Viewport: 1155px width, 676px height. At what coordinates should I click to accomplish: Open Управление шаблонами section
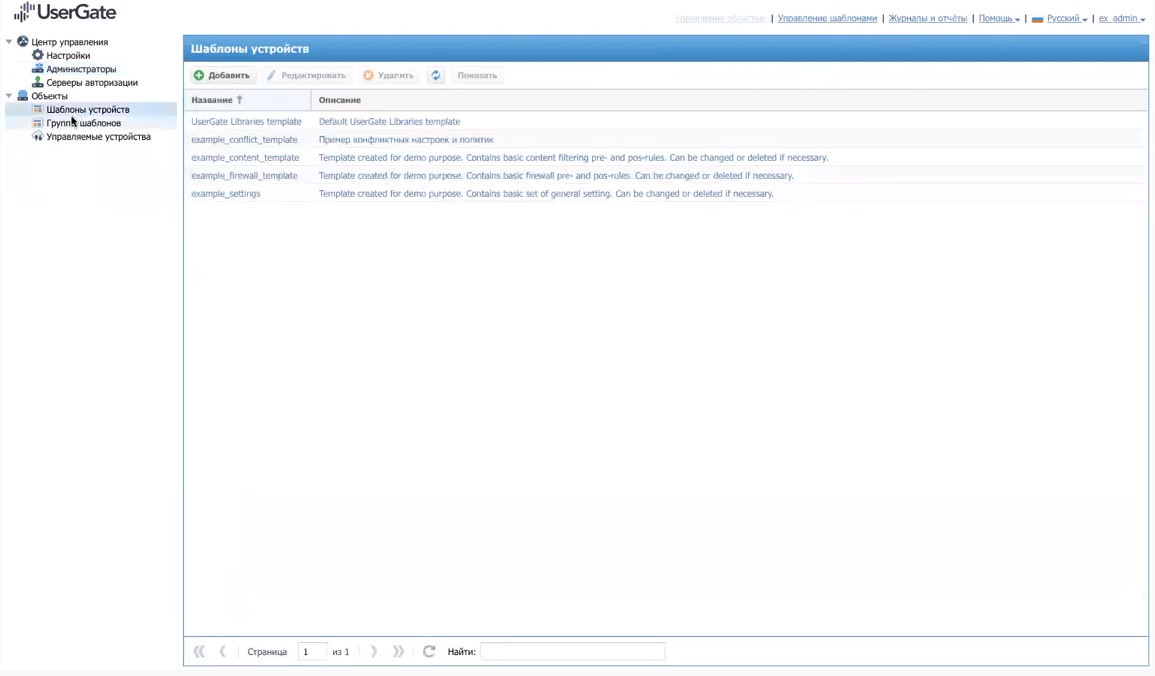coord(827,18)
